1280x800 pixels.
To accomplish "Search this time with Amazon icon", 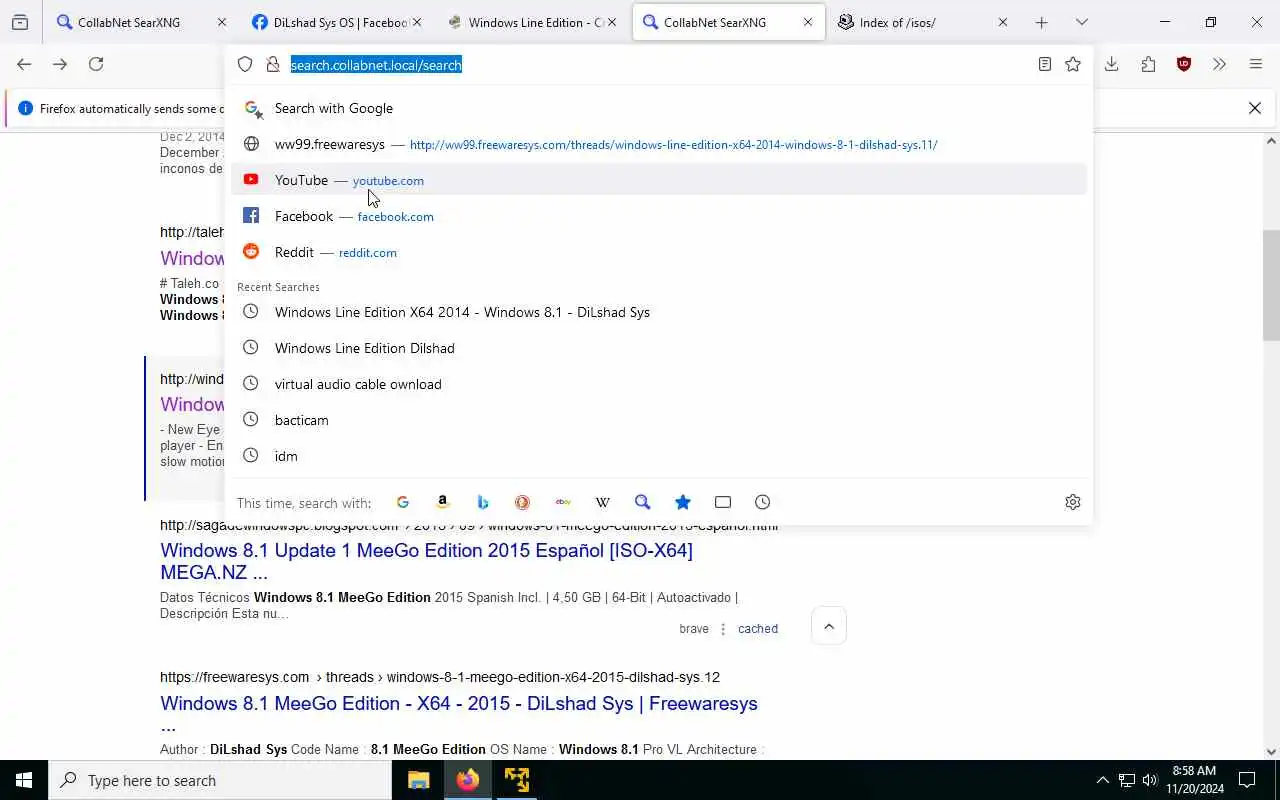I will [443, 502].
